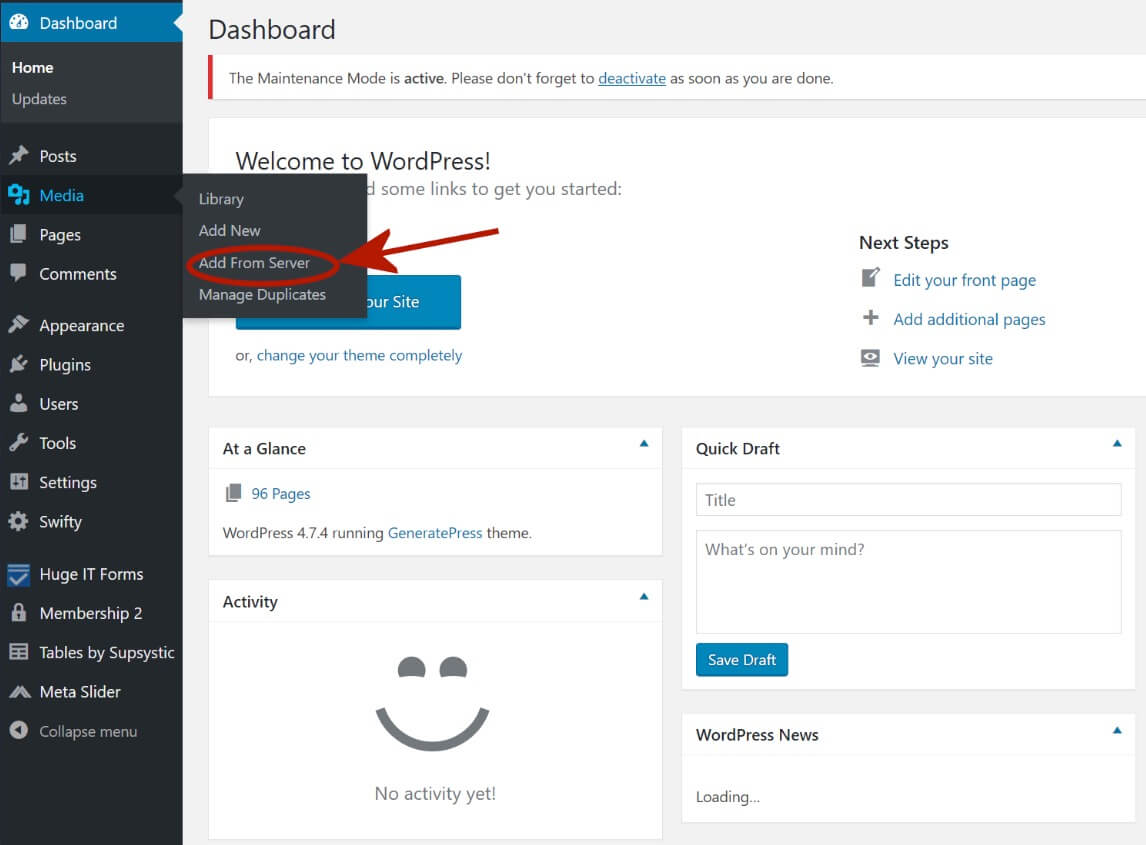
Task: Open the Home item under Dashboard
Action: click(32, 67)
